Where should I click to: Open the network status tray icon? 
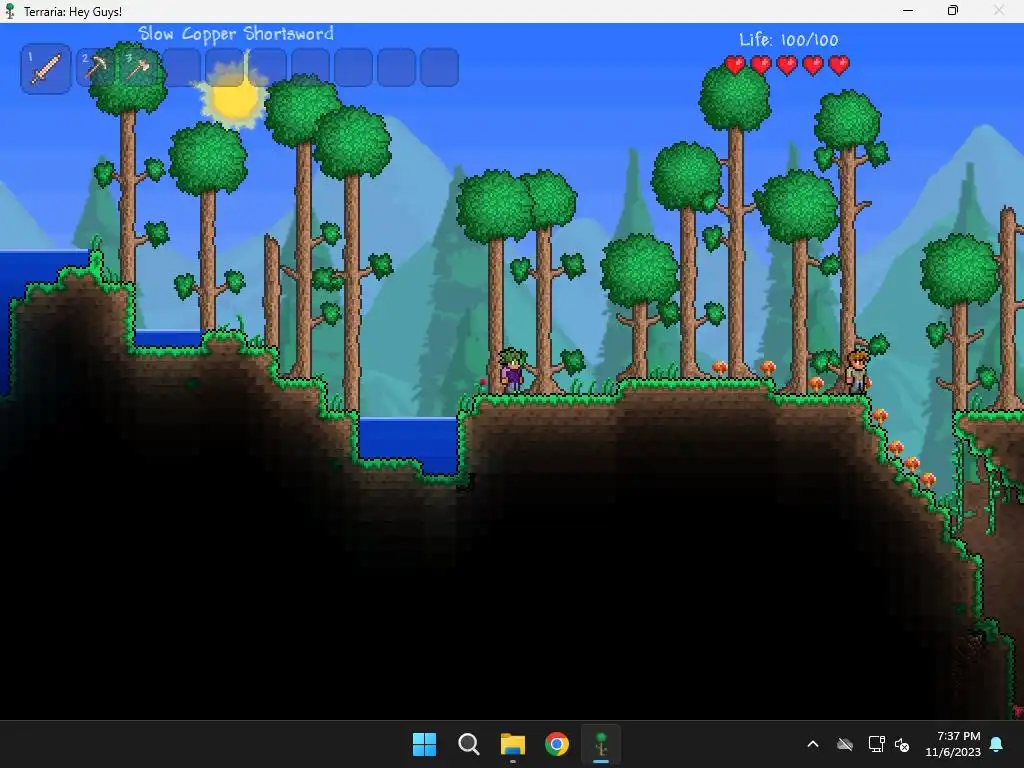tap(876, 744)
